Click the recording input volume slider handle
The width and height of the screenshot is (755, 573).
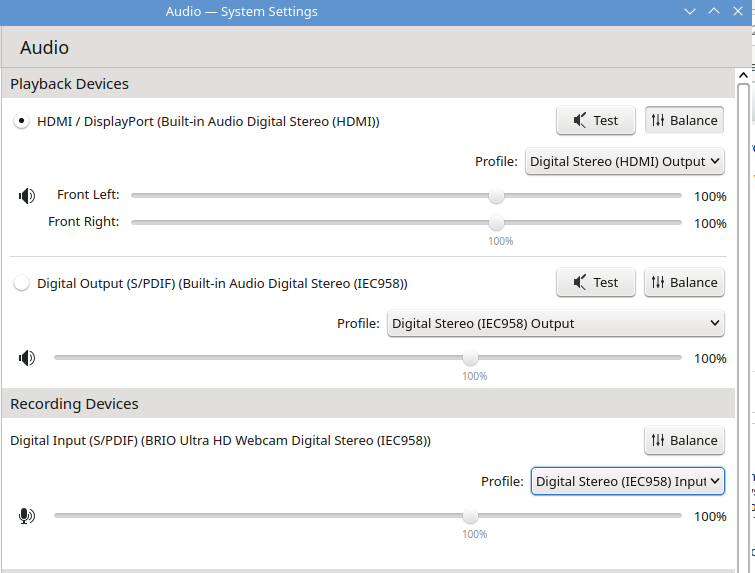pyautogui.click(x=470, y=516)
